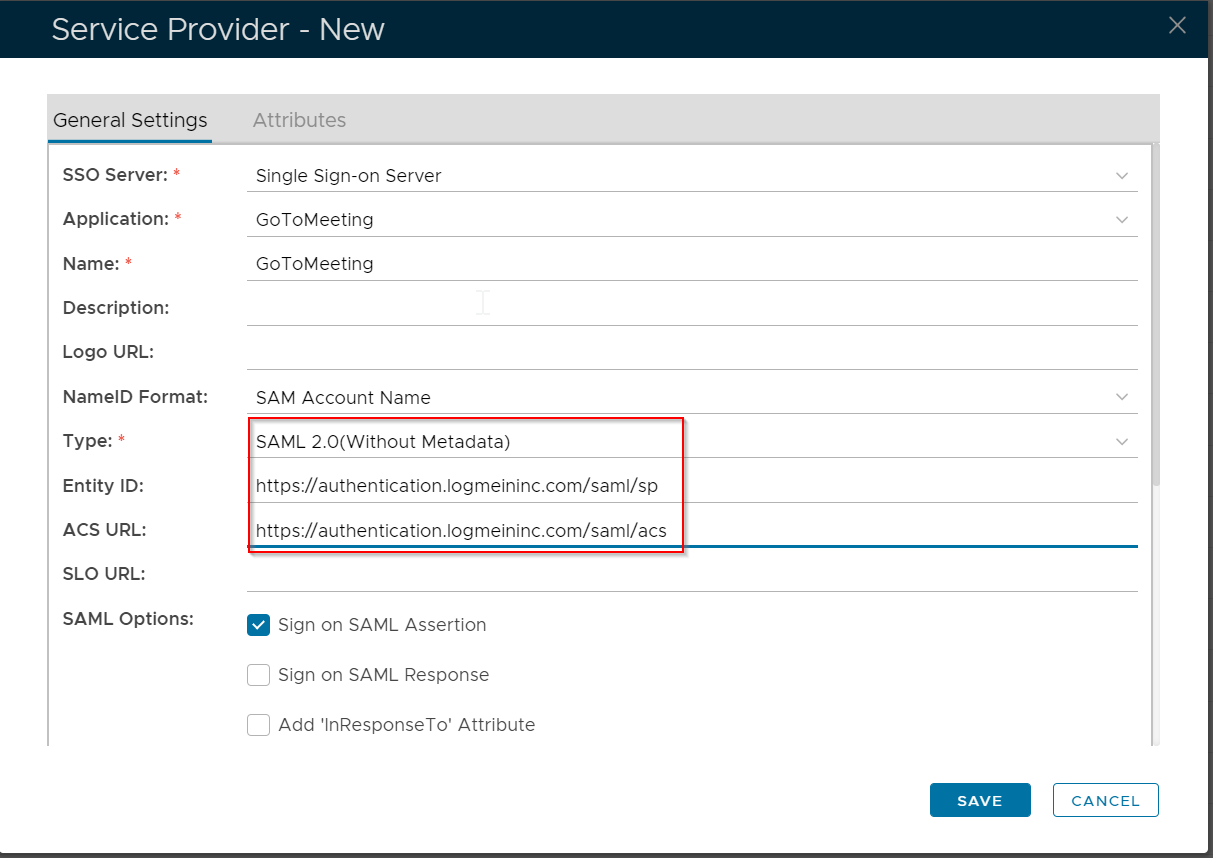Viewport: 1213px width, 858px height.
Task: Click into the Name text field
Action: (690, 264)
